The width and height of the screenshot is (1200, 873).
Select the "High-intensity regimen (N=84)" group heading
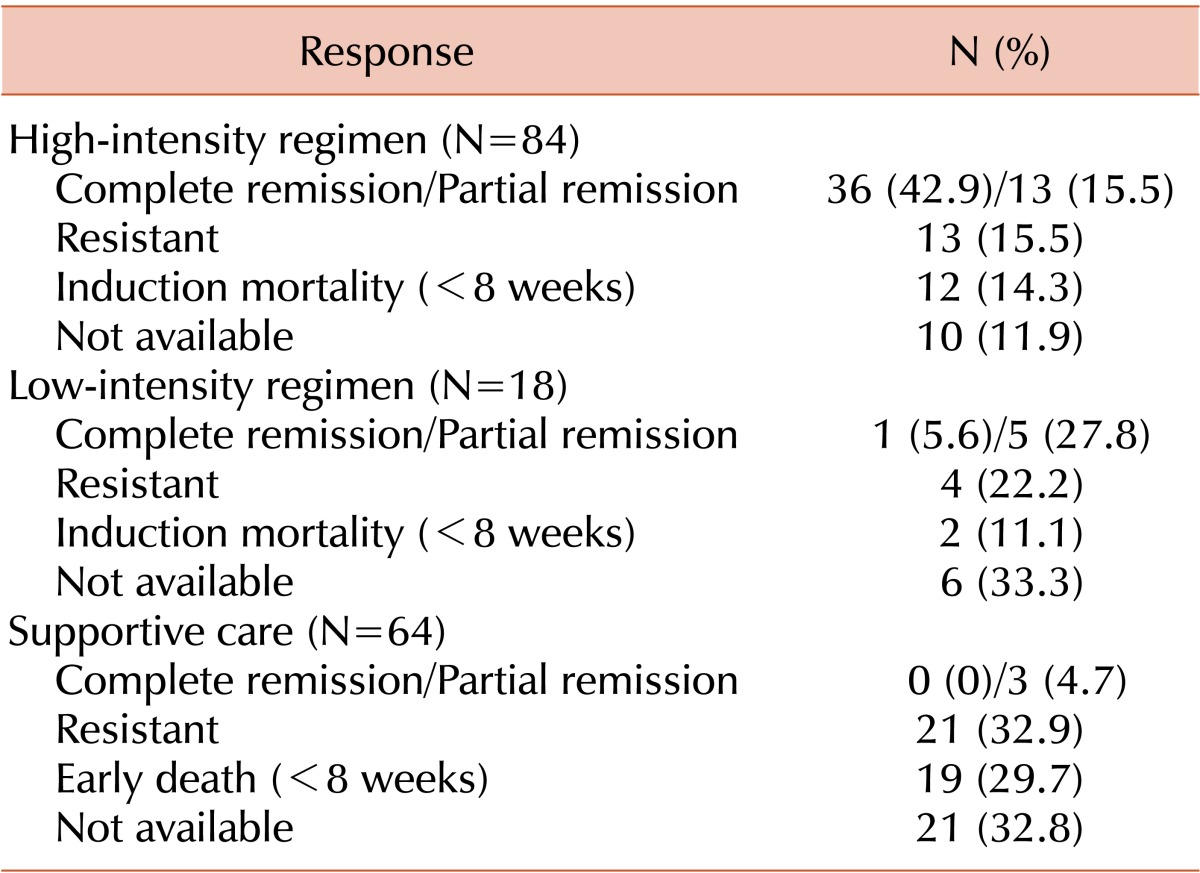click(295, 140)
